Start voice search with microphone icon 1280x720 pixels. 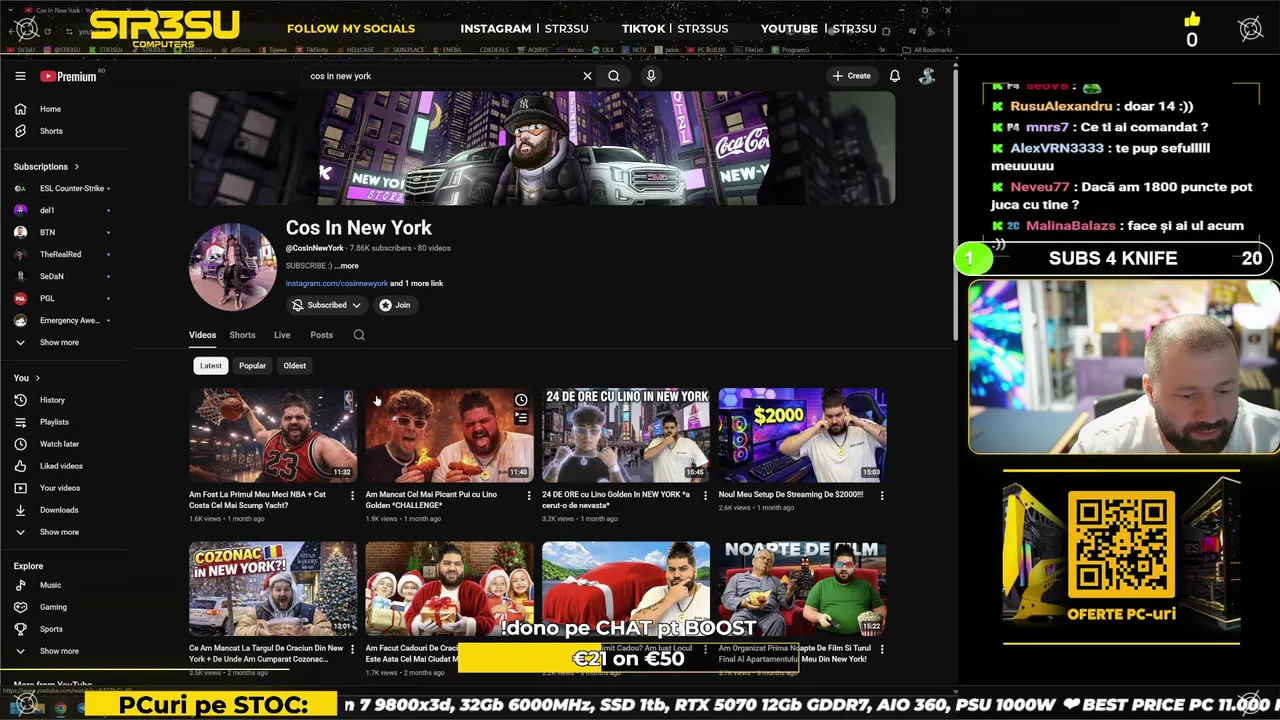[651, 76]
